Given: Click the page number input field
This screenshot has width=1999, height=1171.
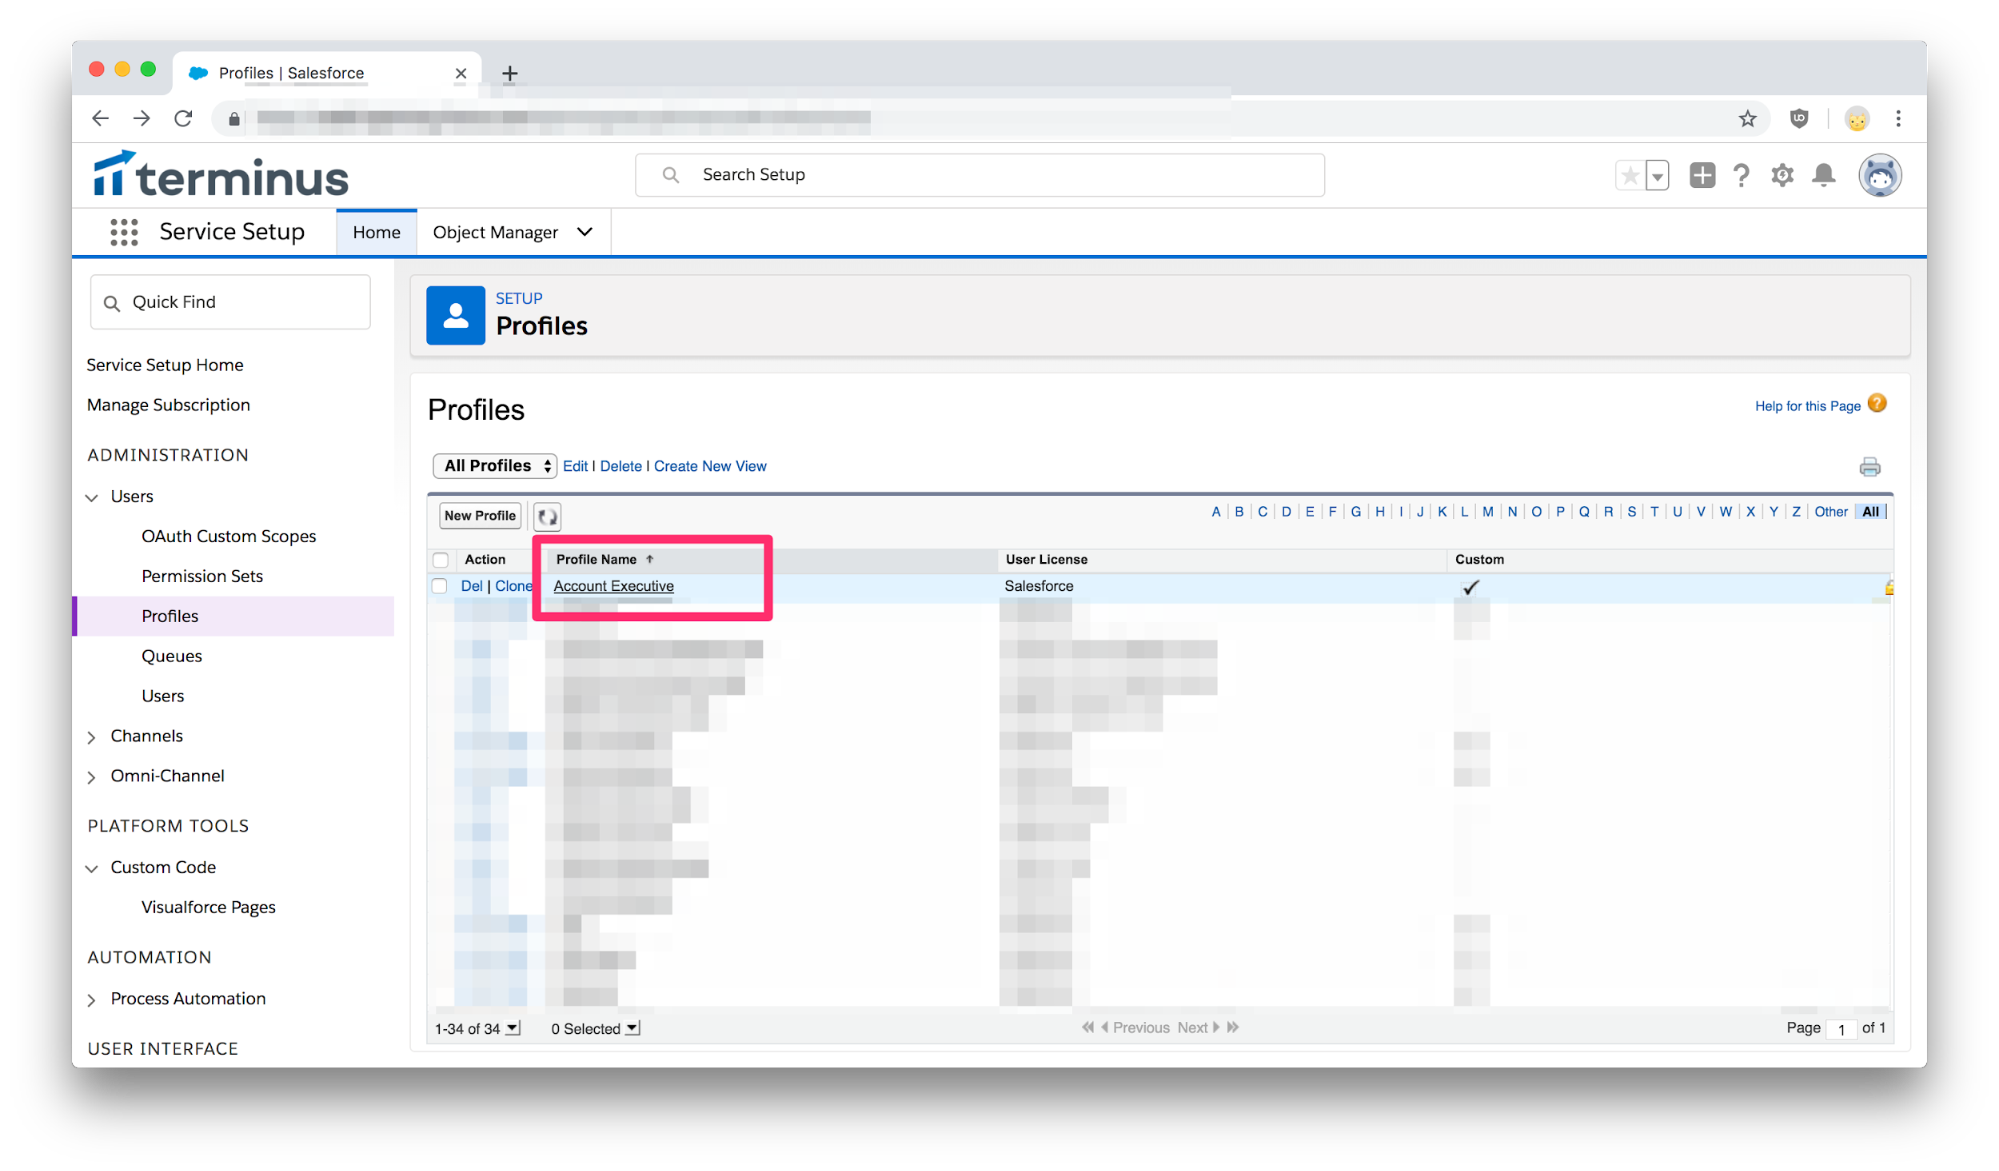Looking at the screenshot, I should click(x=1841, y=1029).
